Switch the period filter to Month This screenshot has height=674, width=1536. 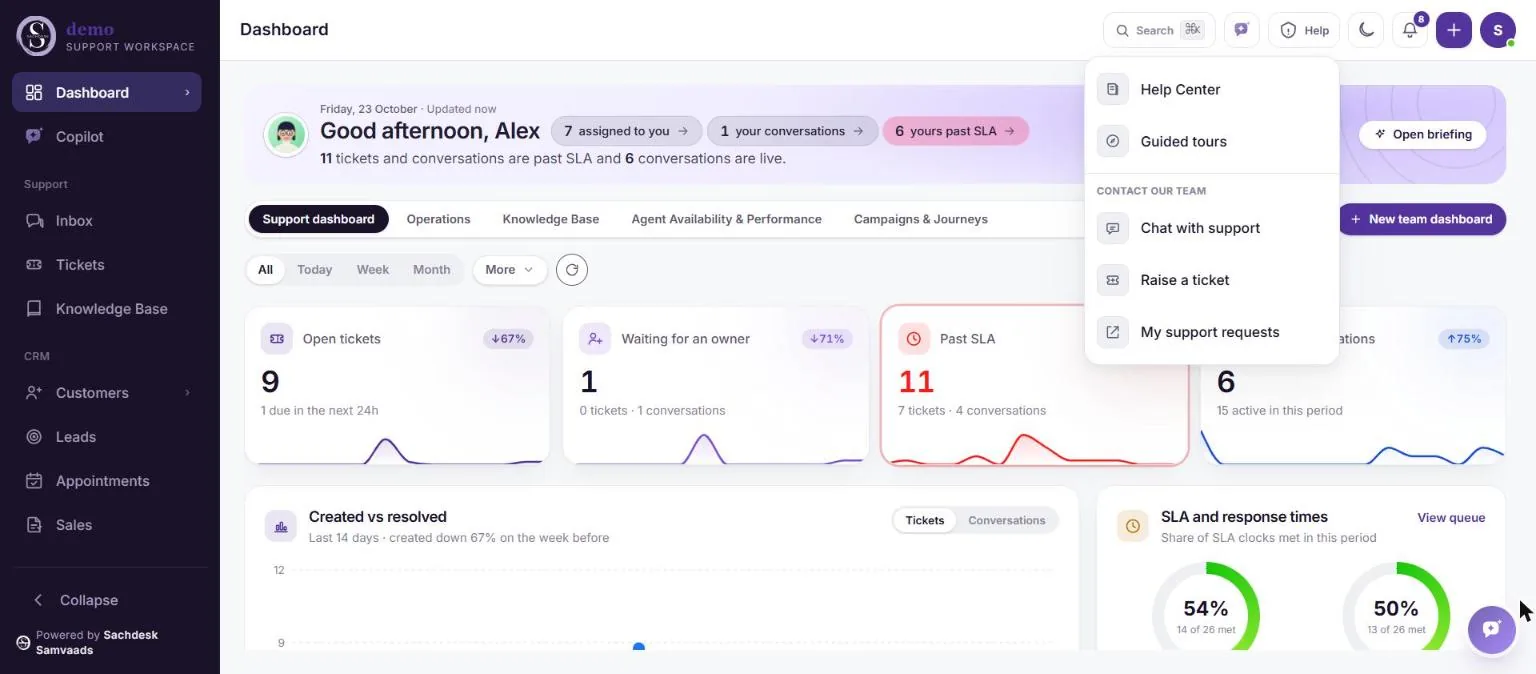point(432,269)
